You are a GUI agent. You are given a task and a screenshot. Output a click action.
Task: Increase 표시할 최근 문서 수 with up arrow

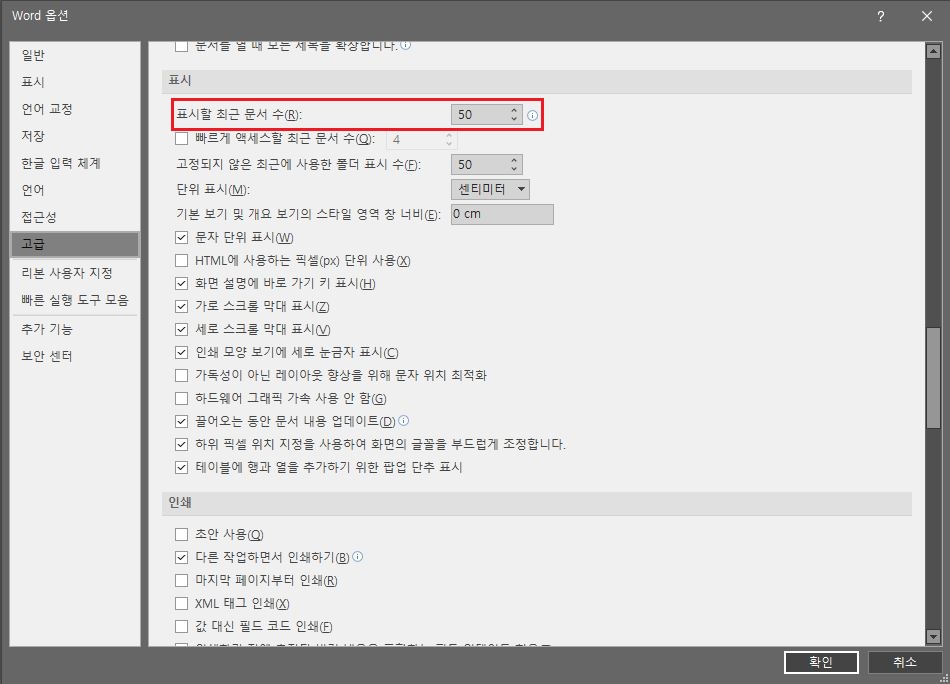514,110
